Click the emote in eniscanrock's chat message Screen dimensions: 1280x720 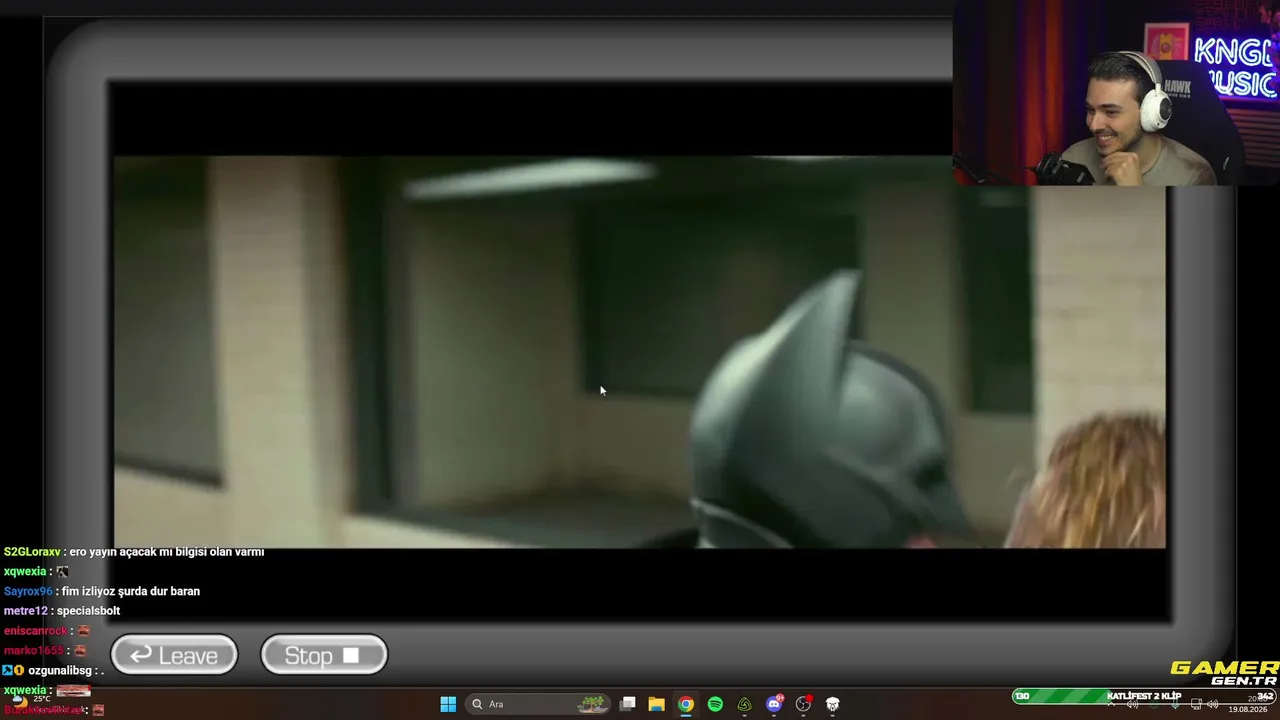point(84,631)
